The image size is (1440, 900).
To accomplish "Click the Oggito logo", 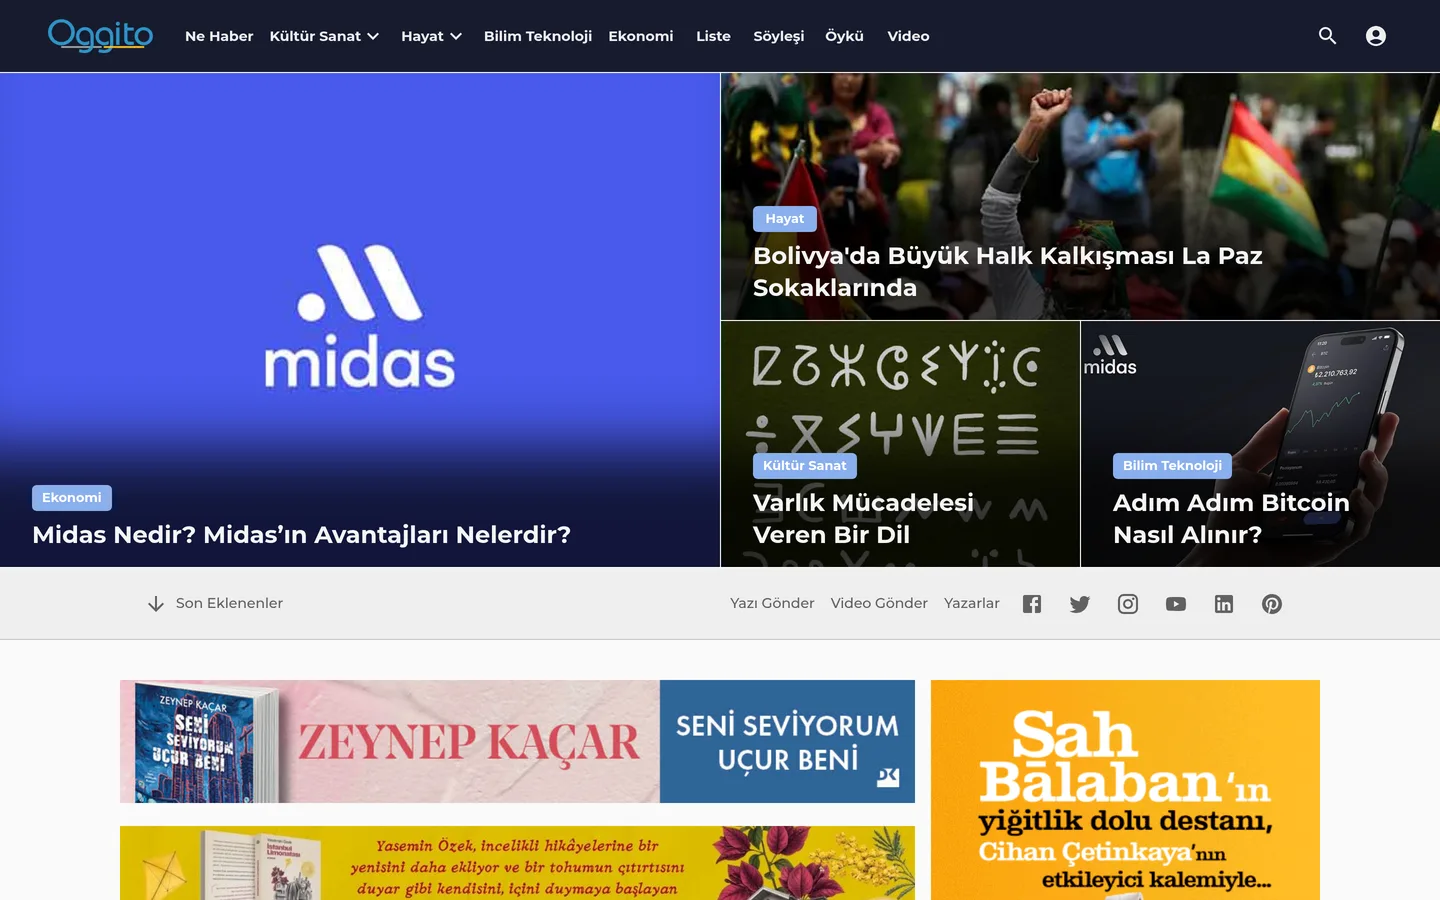I will pos(100,36).
